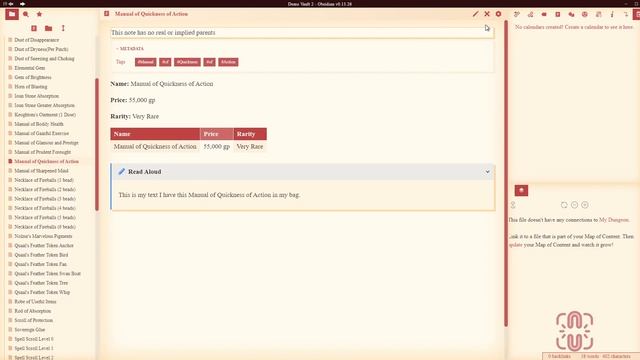Create a new folder in file explorer
The height and width of the screenshot is (360, 640).
pos(49,28)
